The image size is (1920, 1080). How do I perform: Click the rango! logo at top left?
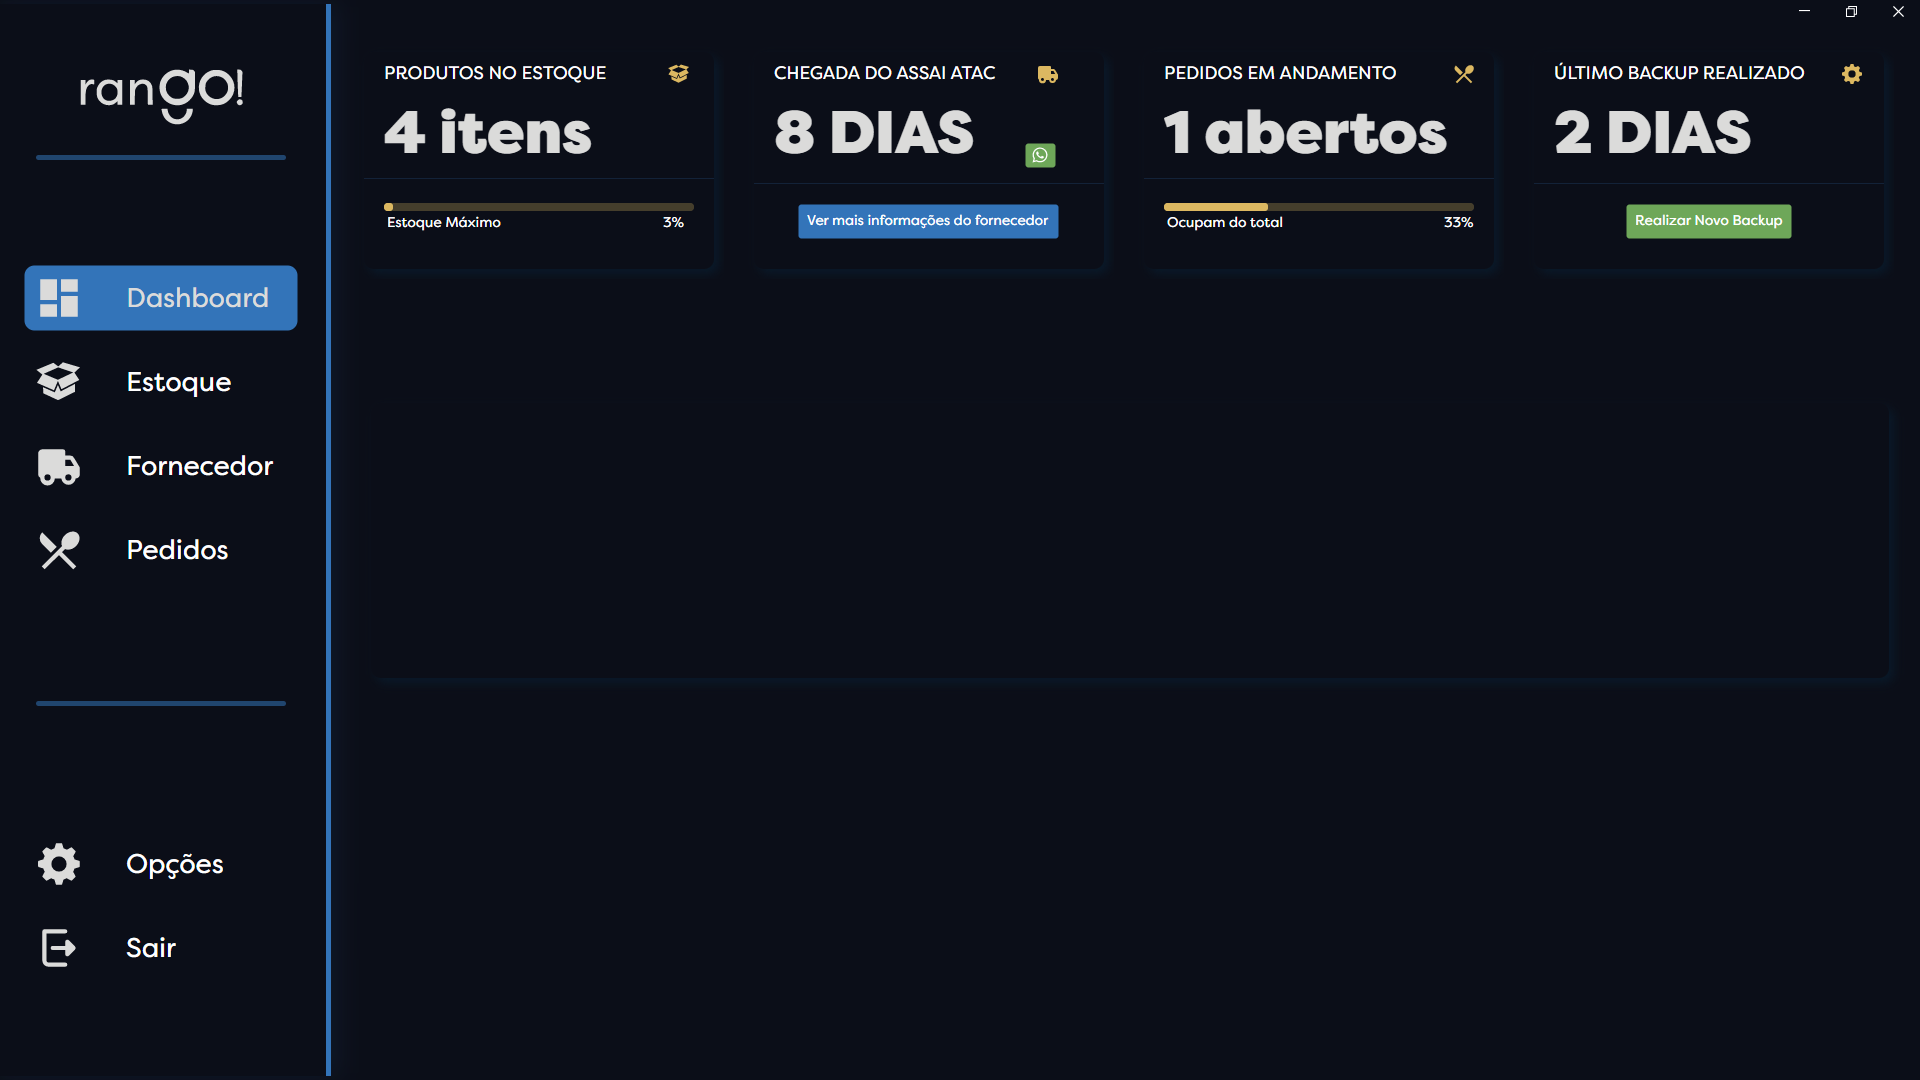coord(160,97)
